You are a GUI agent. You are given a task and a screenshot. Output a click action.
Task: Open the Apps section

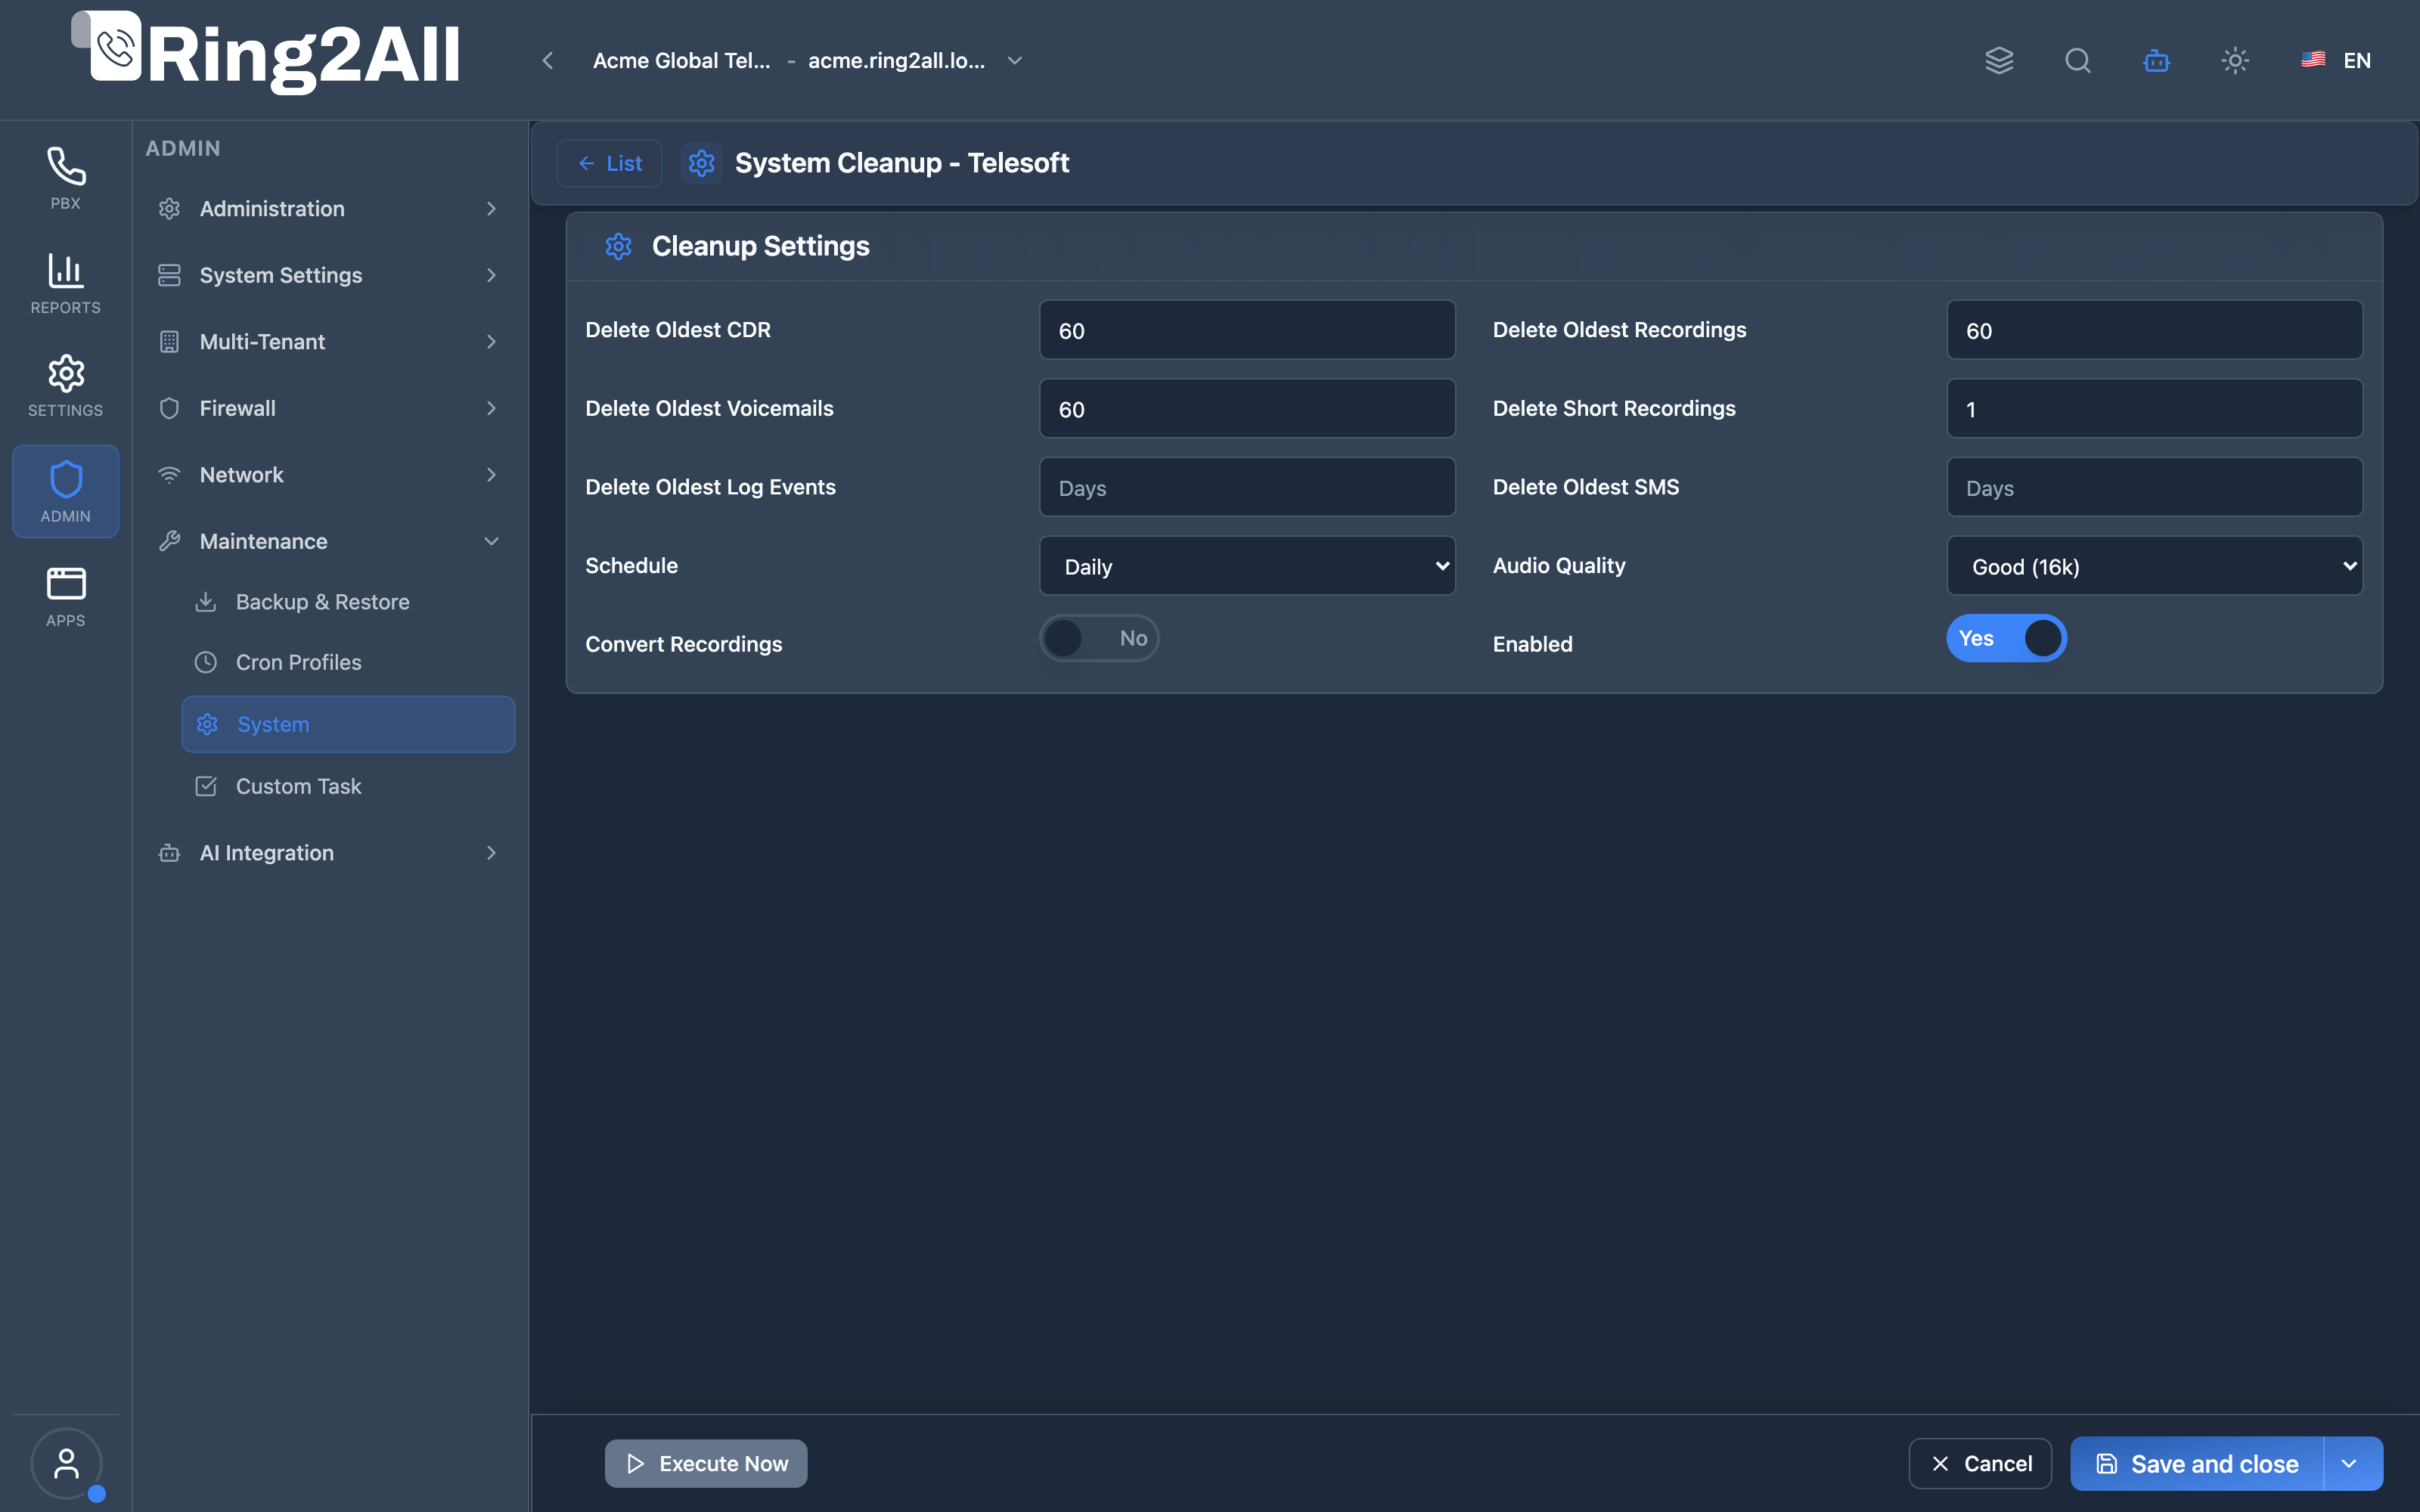pos(65,597)
